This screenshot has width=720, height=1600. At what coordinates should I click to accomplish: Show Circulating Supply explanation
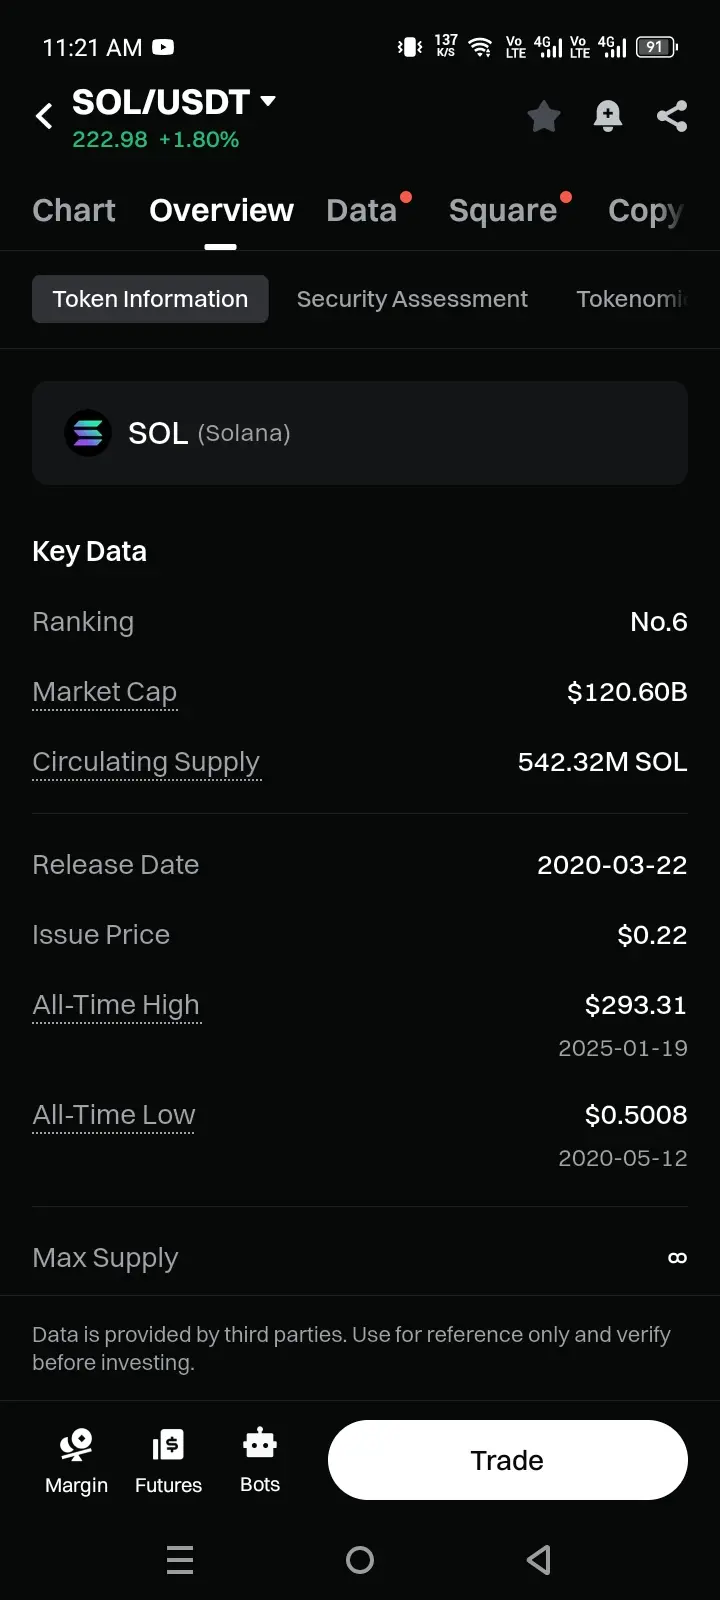click(x=146, y=762)
